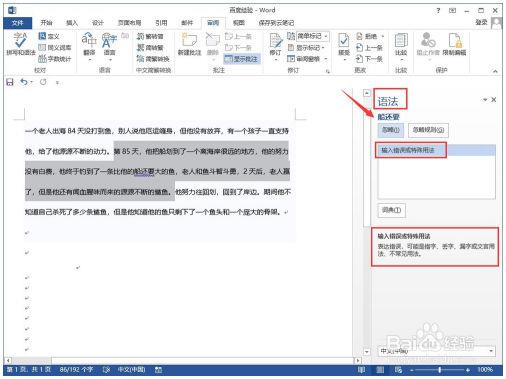Accept the change with 接受
Viewport: 506px width, 379px height.
[x=344, y=47]
